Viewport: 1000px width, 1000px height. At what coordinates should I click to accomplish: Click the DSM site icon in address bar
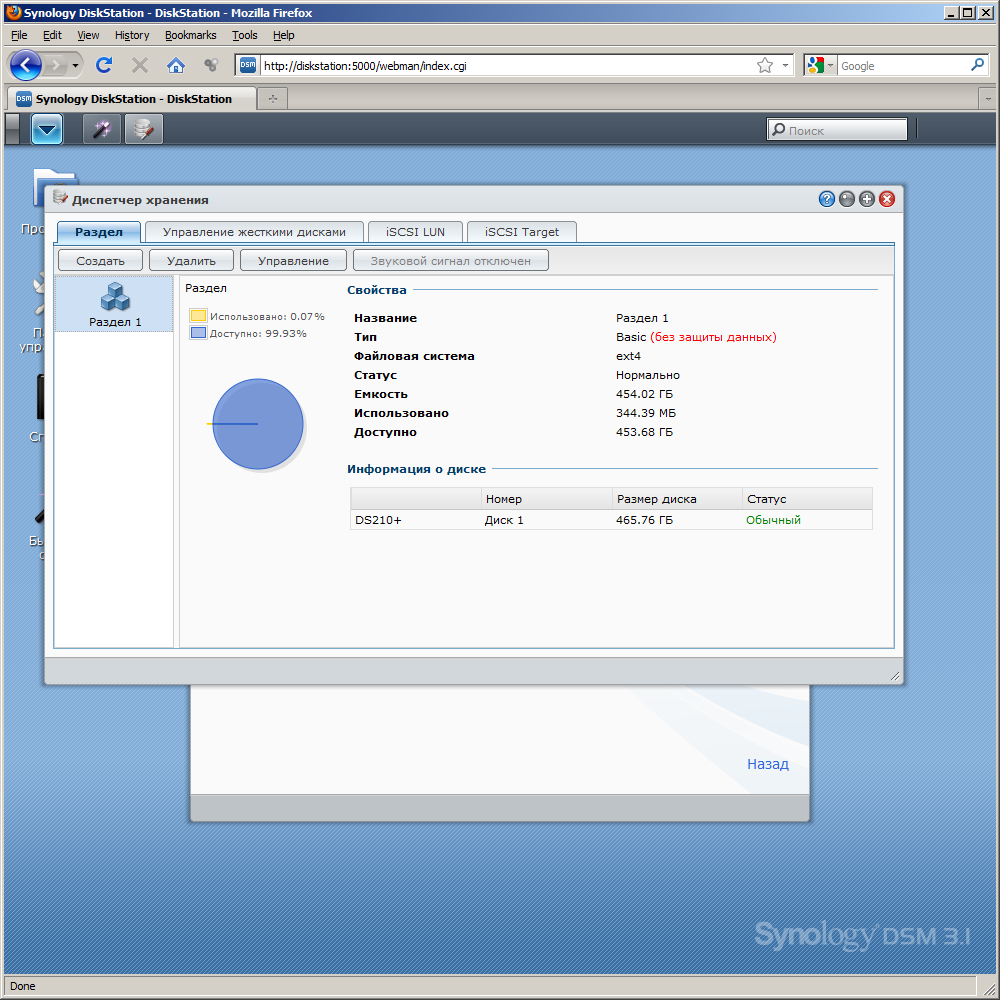tap(248, 65)
